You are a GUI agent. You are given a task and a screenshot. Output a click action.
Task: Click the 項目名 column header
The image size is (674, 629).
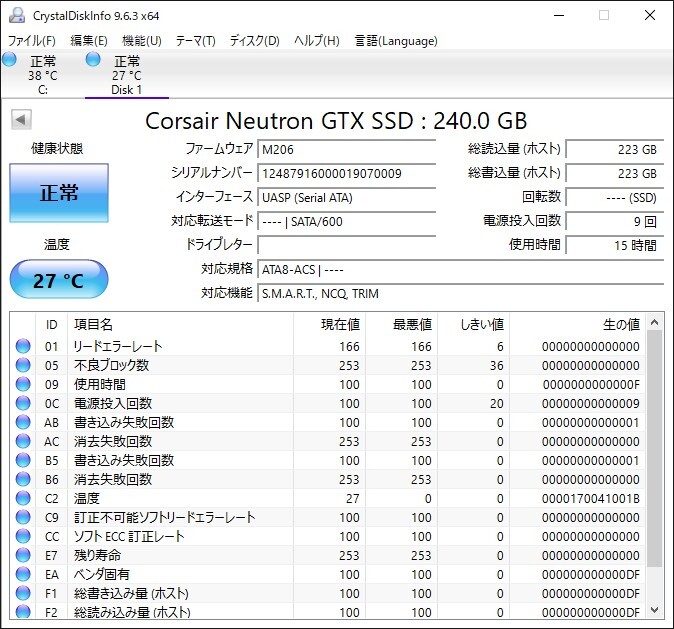click(x=181, y=324)
